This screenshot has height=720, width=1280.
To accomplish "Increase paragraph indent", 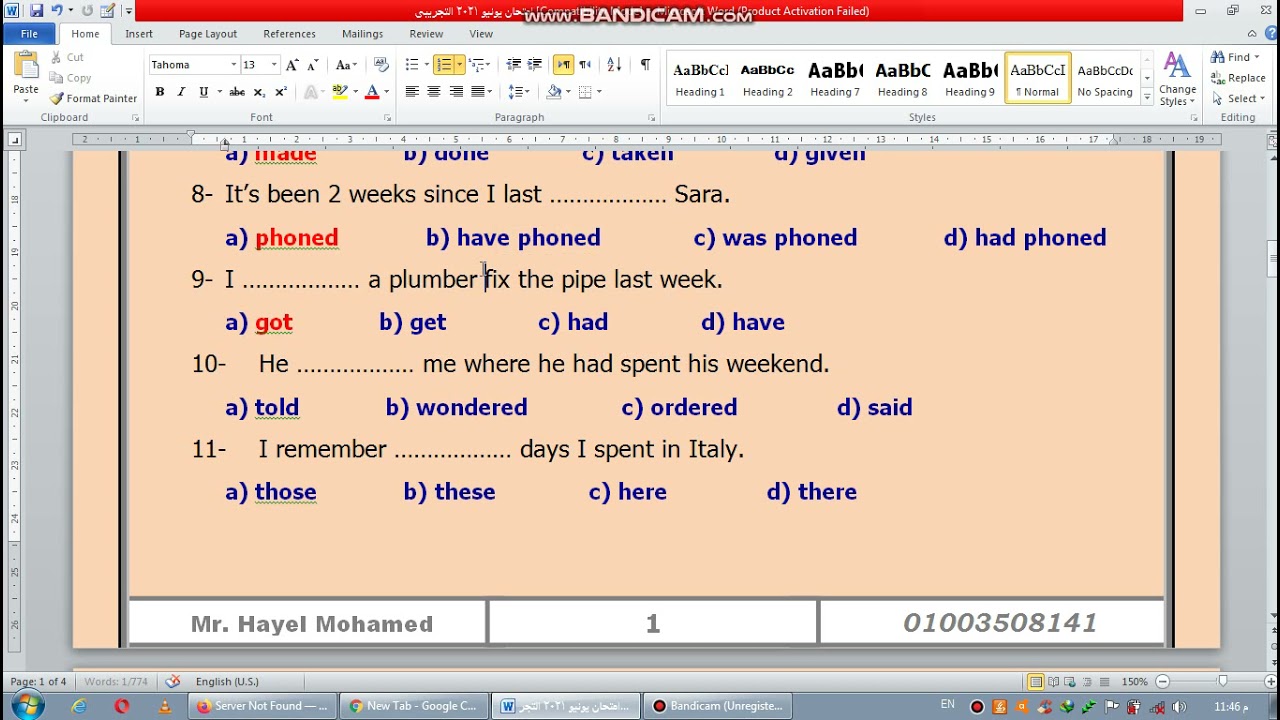I will 536,65.
